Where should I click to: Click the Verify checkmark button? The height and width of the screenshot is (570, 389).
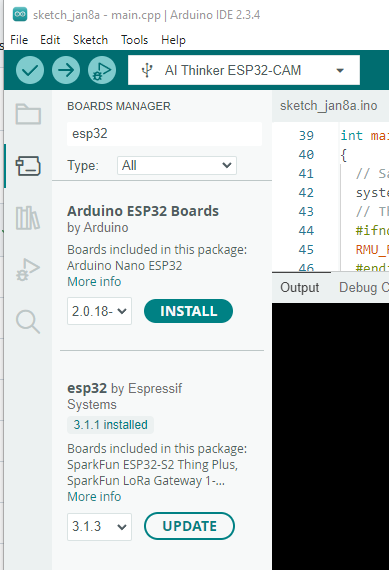[30, 70]
